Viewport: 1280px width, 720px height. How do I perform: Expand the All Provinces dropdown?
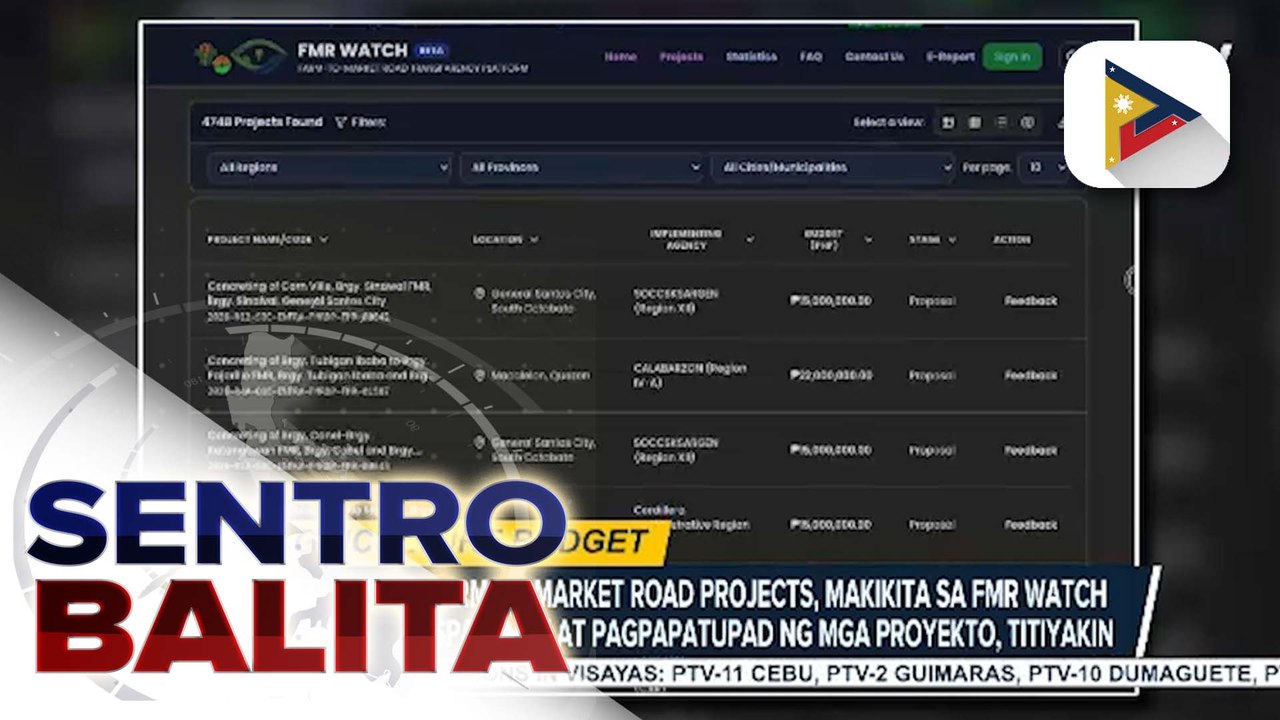point(582,168)
